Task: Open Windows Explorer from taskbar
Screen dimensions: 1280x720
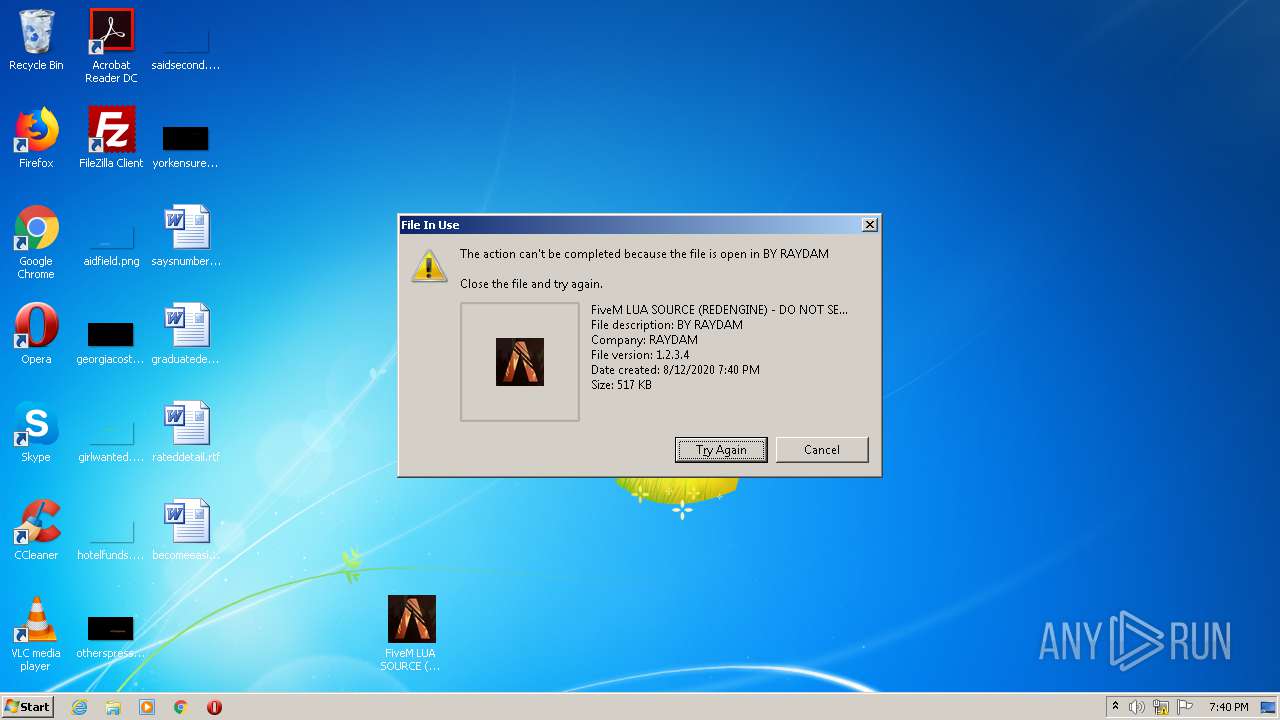Action: coord(113,707)
